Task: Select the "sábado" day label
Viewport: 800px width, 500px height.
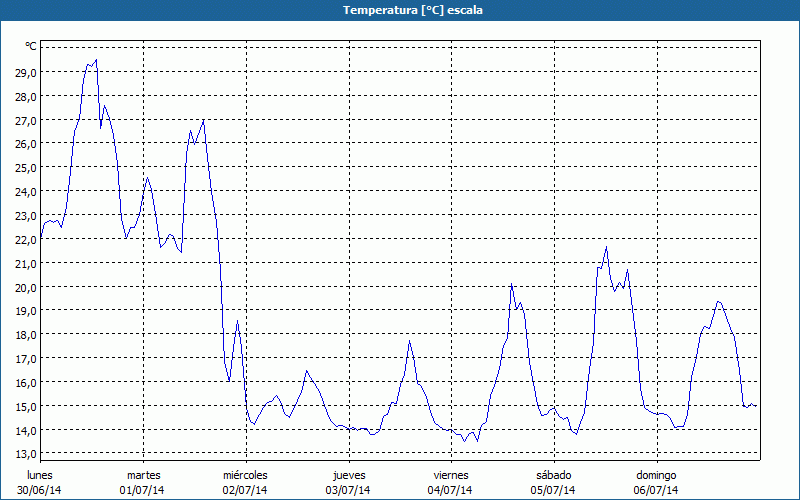Action: [x=553, y=475]
